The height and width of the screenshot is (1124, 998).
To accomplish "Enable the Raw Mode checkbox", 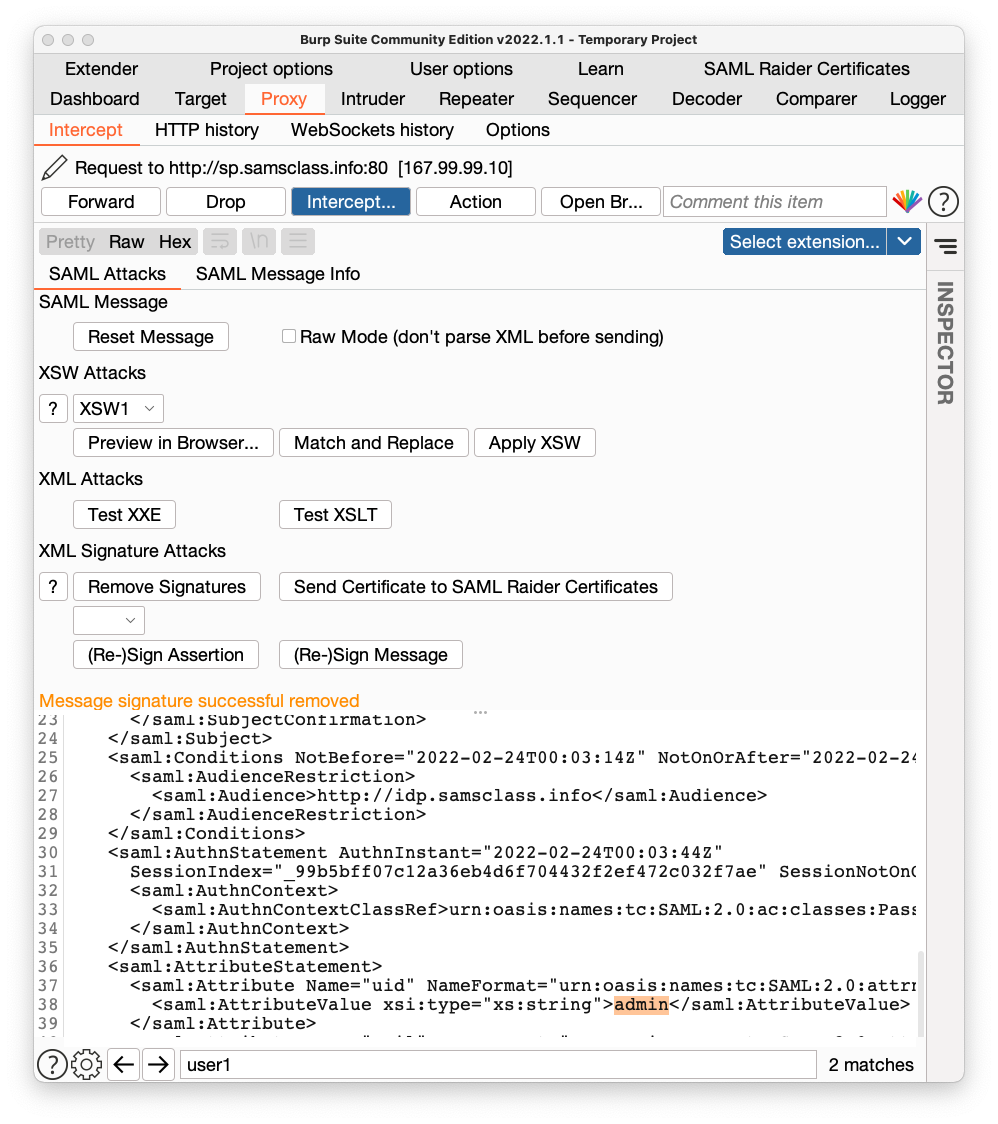I will pos(289,336).
